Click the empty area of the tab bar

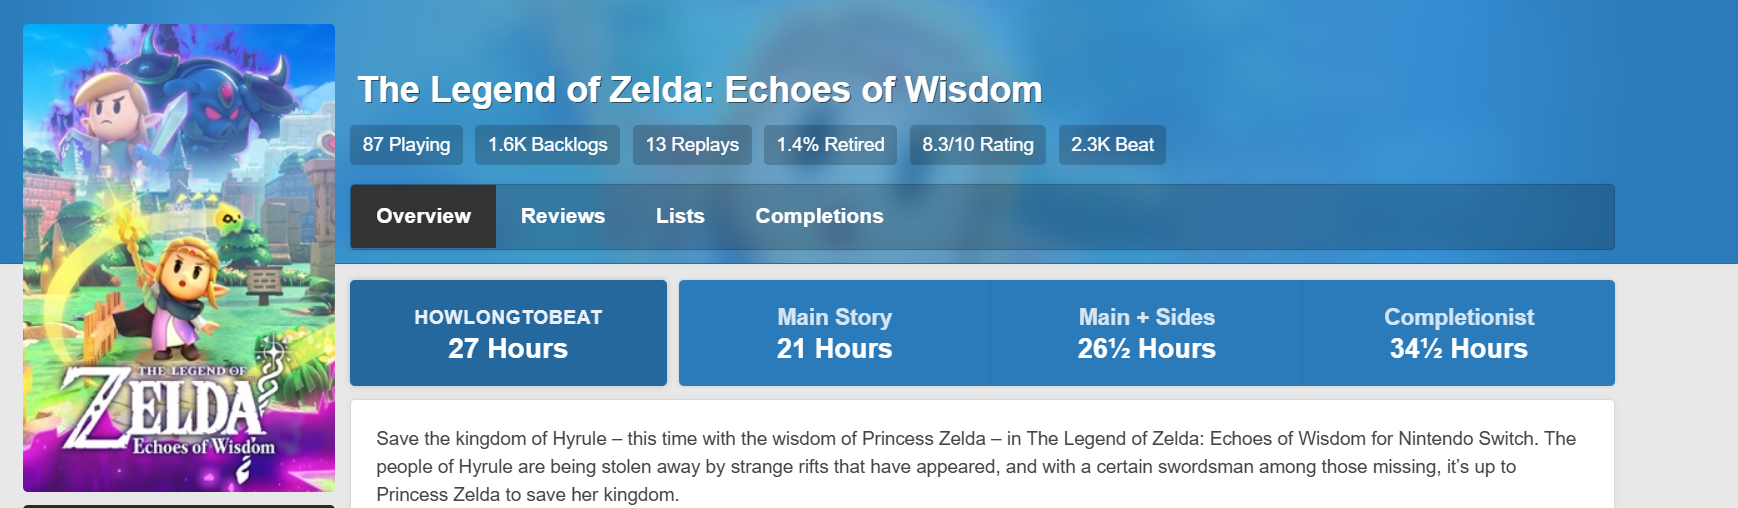(1250, 216)
